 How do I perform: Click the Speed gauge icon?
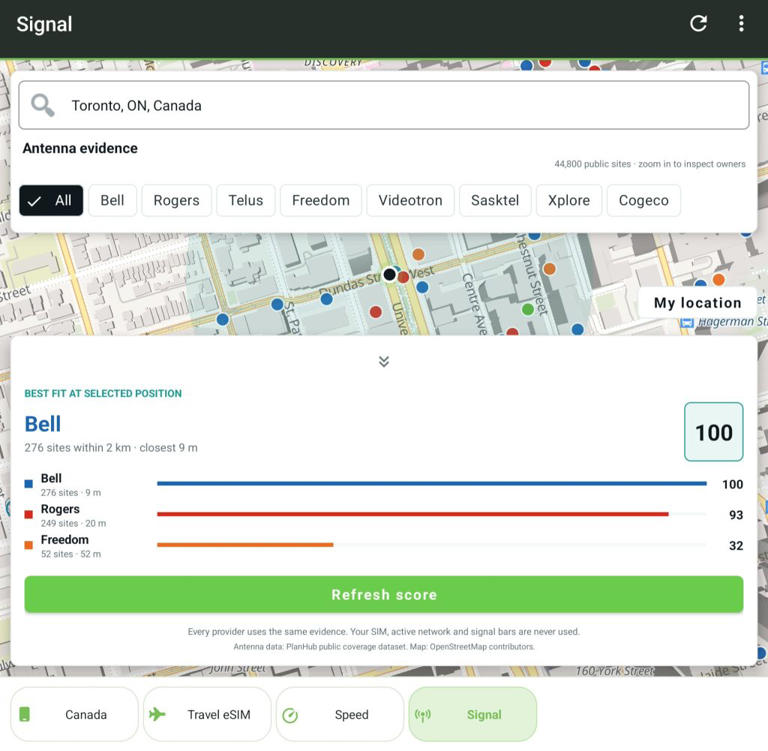coord(290,715)
